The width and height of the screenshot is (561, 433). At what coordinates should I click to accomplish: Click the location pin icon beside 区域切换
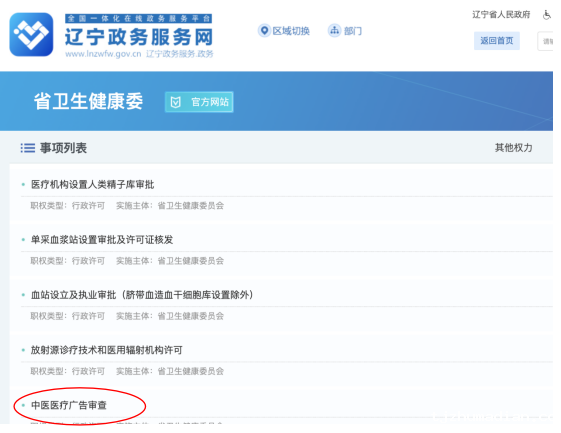coord(264,31)
